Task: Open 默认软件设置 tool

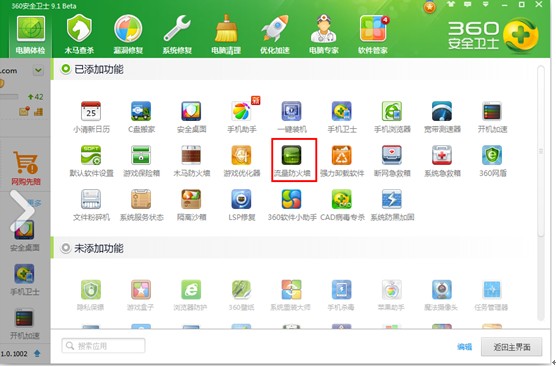Action: click(x=91, y=161)
